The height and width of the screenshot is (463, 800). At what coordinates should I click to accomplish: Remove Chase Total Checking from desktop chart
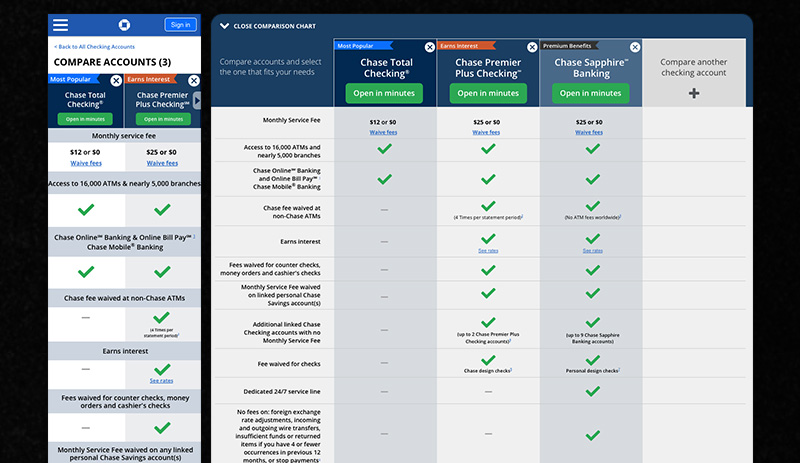click(x=429, y=47)
